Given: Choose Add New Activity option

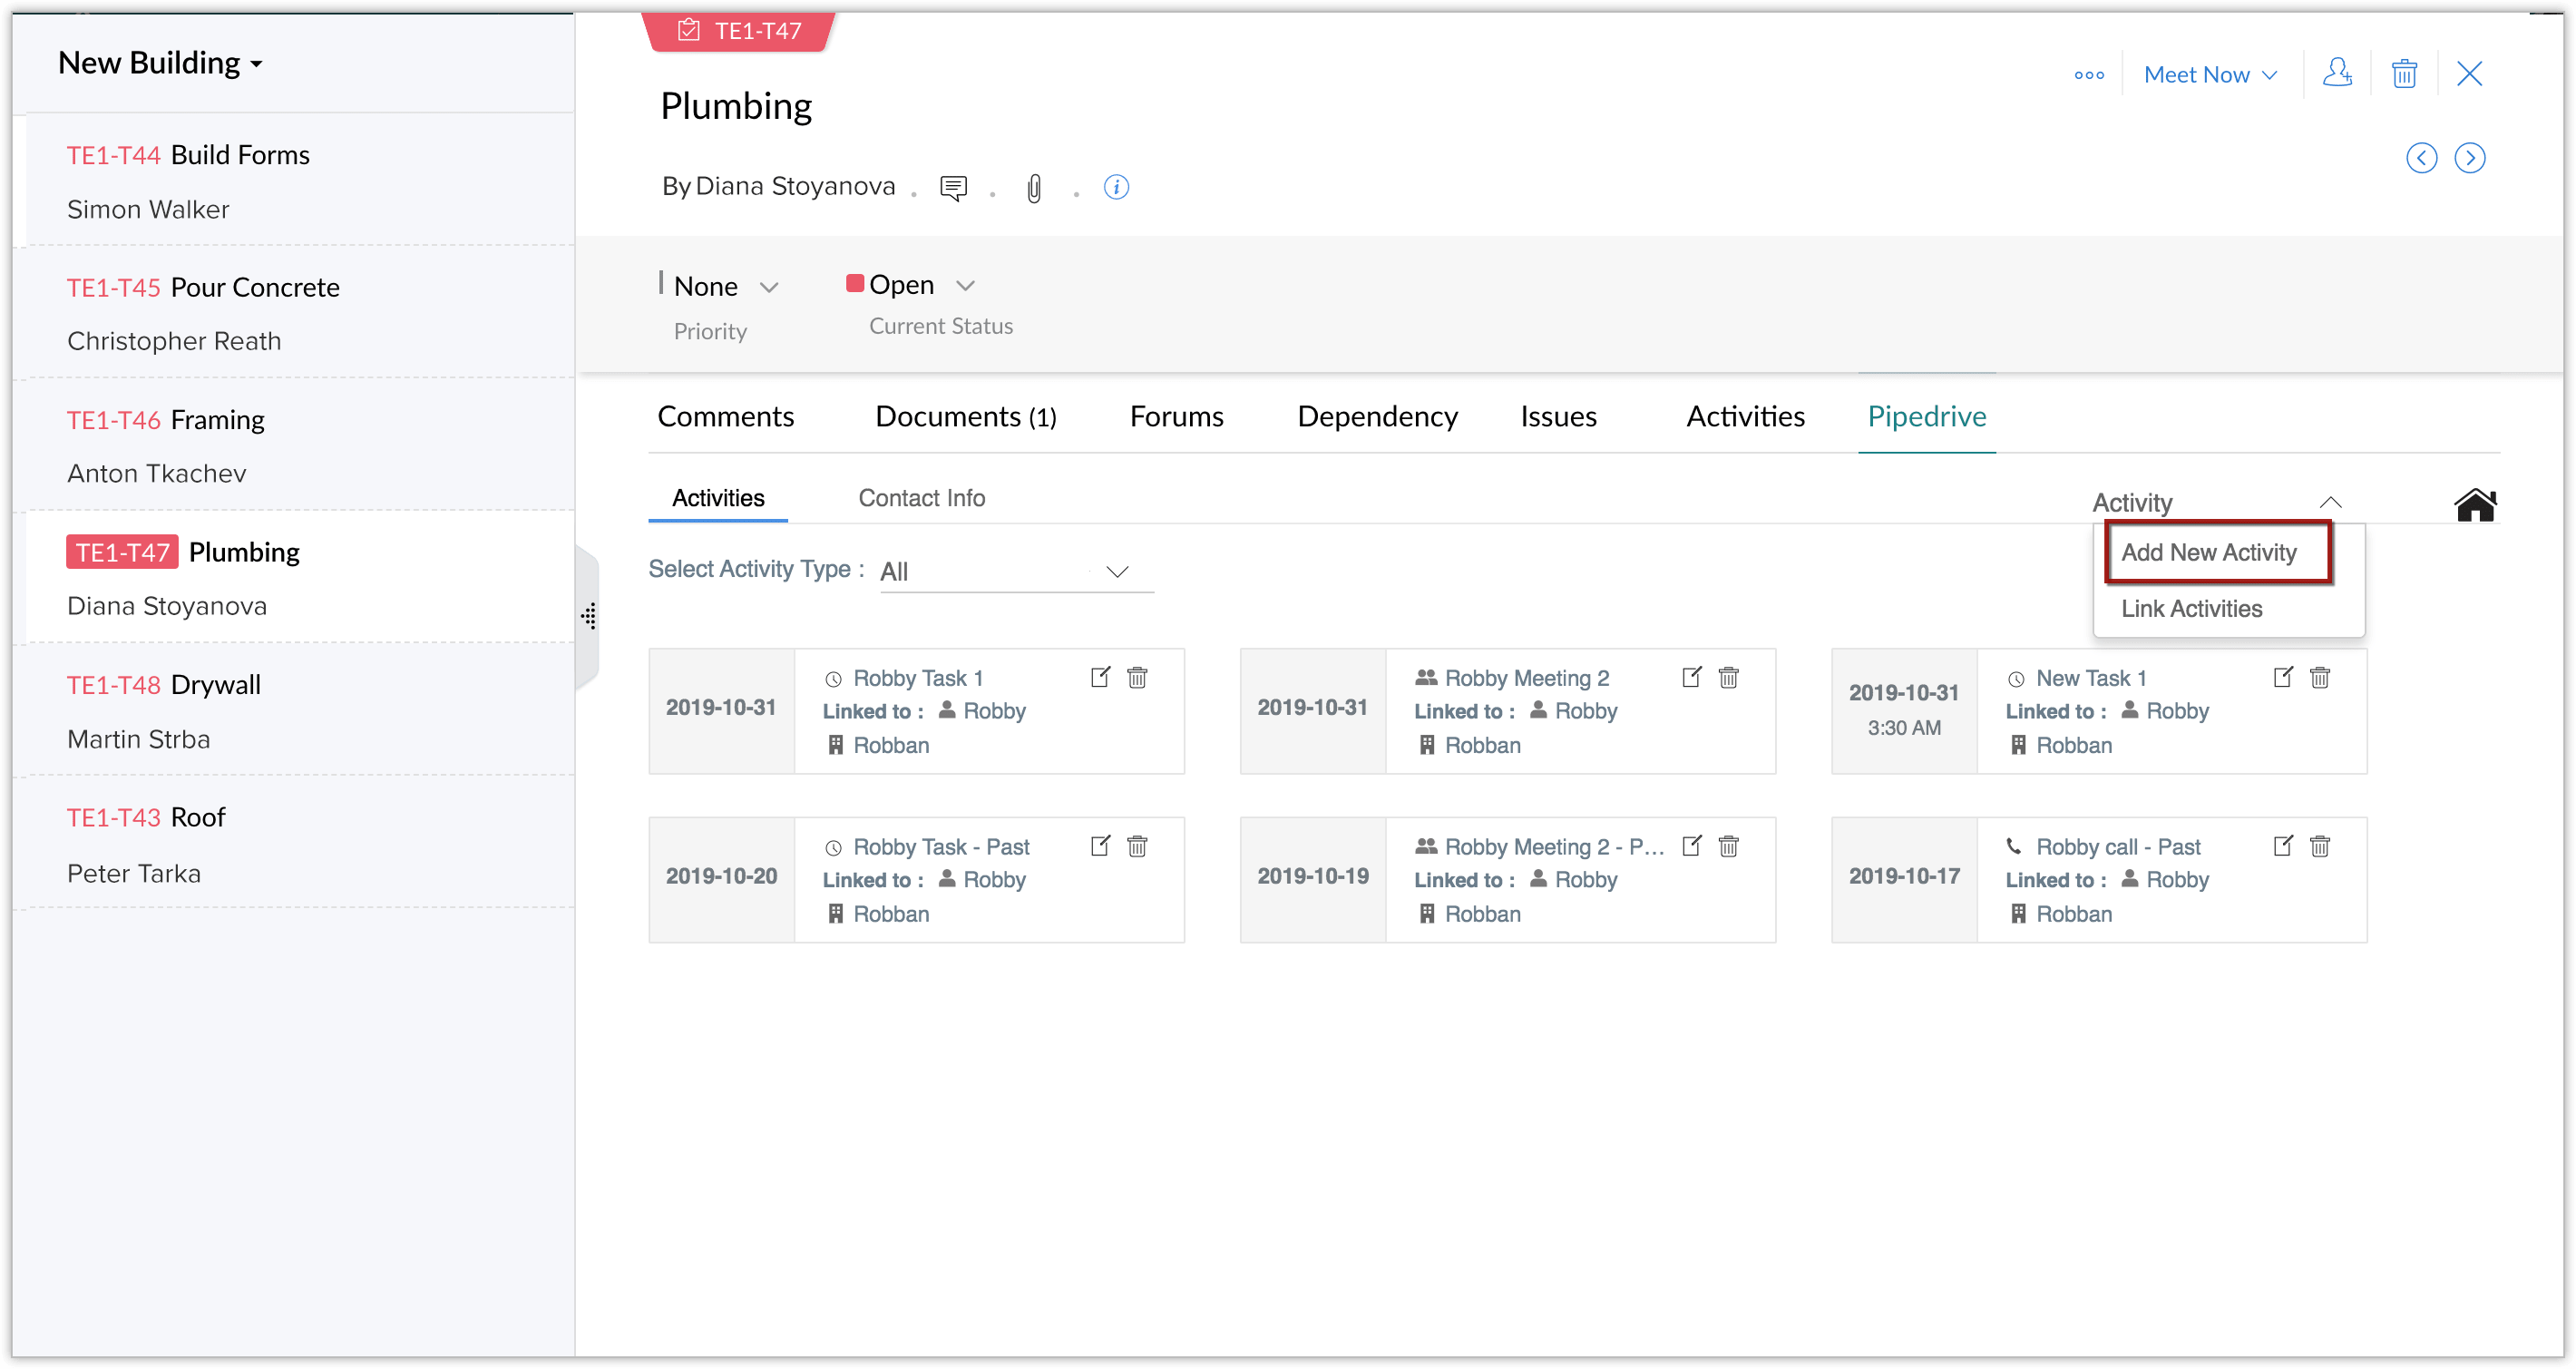Looking at the screenshot, I should (x=2208, y=552).
